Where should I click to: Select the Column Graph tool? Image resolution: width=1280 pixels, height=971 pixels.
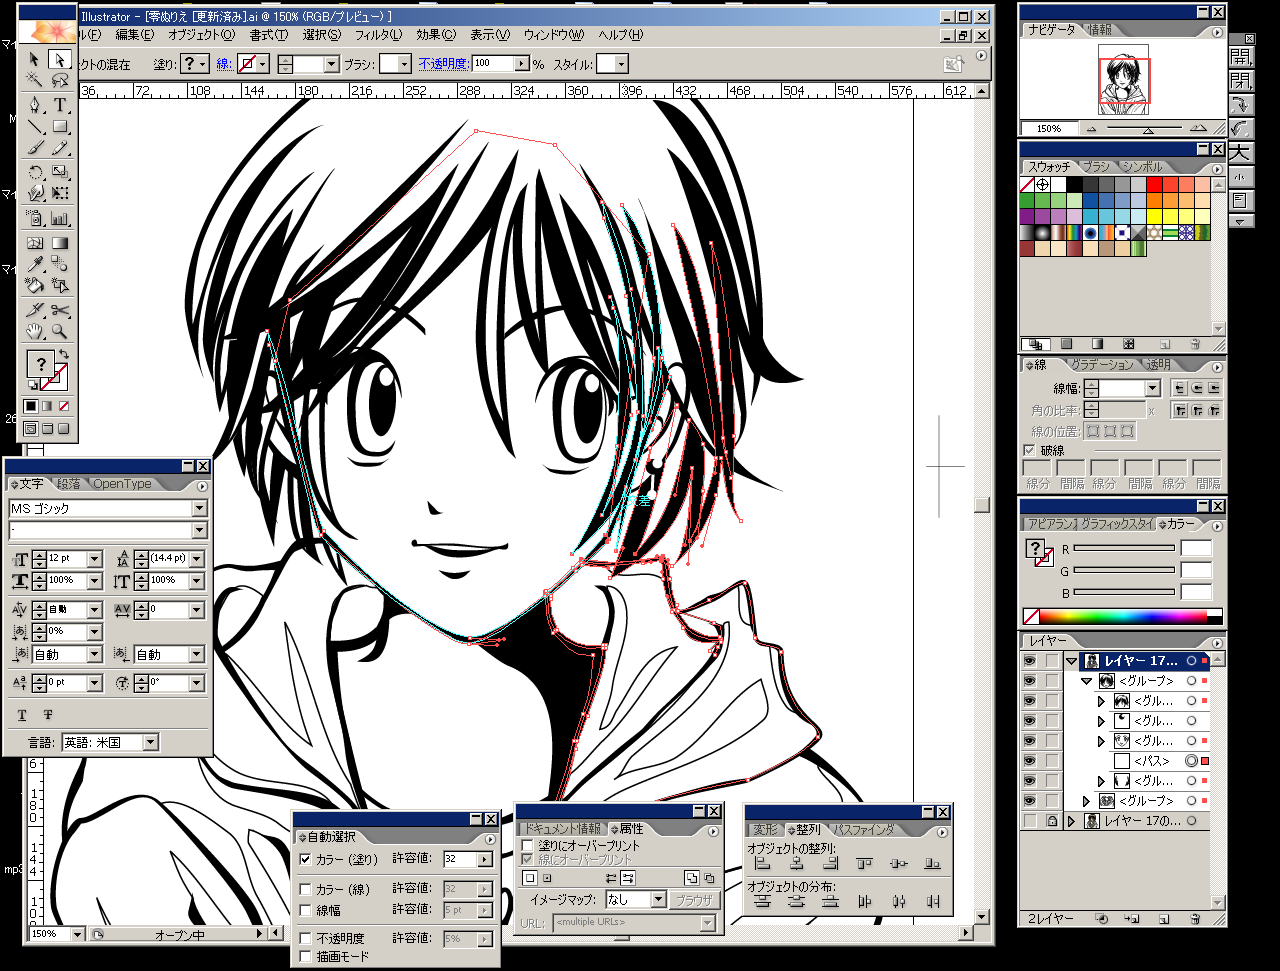pos(60,218)
